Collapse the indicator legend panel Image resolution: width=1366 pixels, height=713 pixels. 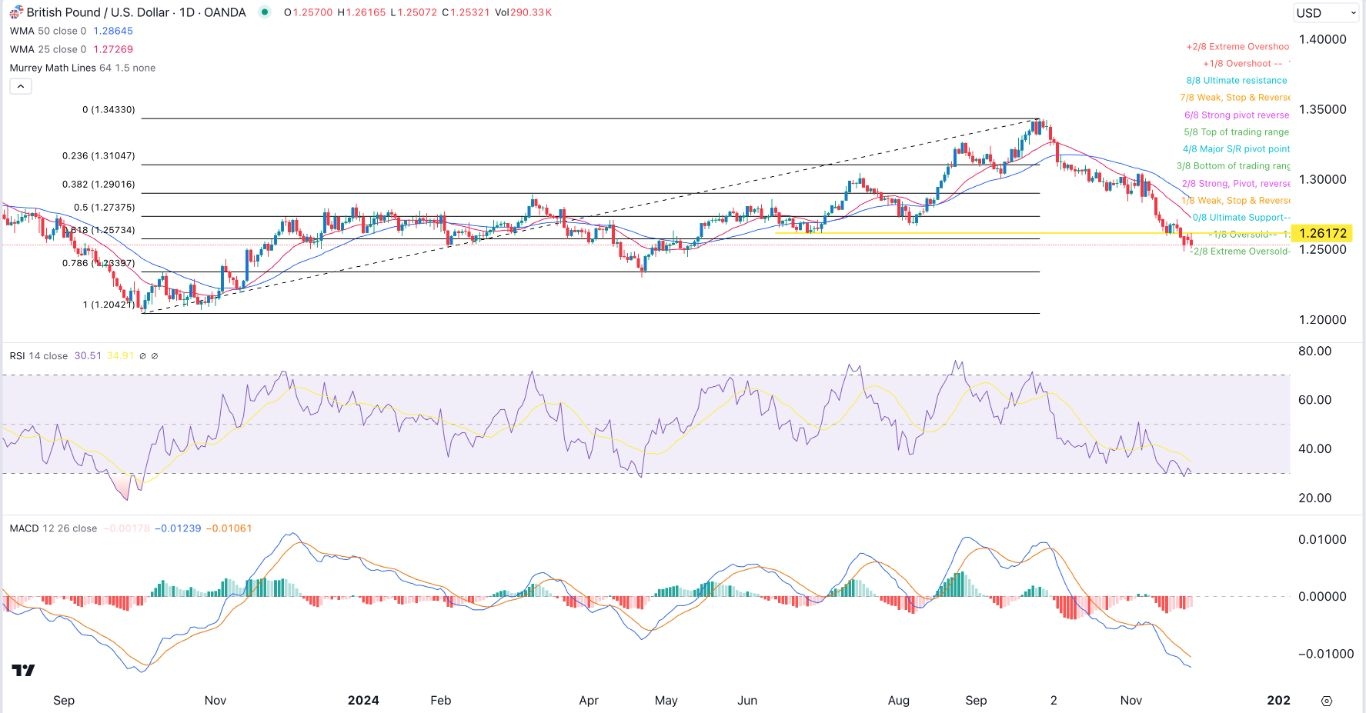pos(20,85)
